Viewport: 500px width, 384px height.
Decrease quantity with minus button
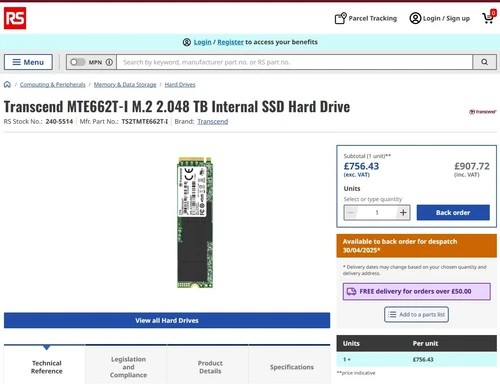pyautogui.click(x=351, y=212)
